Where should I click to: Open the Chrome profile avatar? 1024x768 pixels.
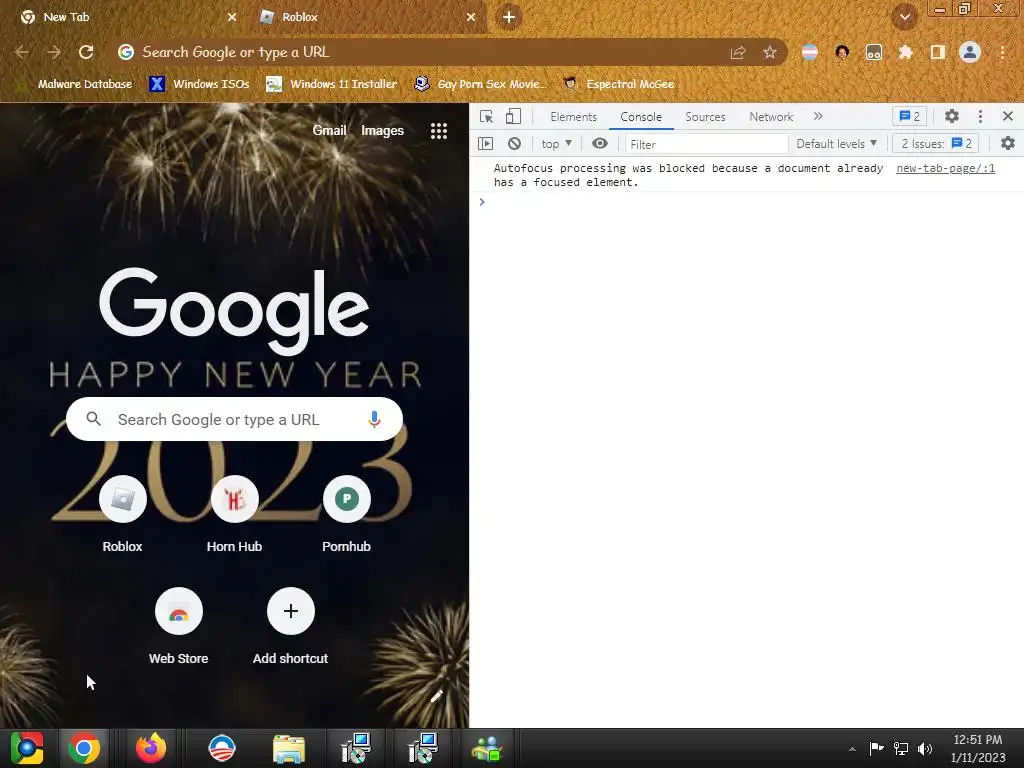970,52
